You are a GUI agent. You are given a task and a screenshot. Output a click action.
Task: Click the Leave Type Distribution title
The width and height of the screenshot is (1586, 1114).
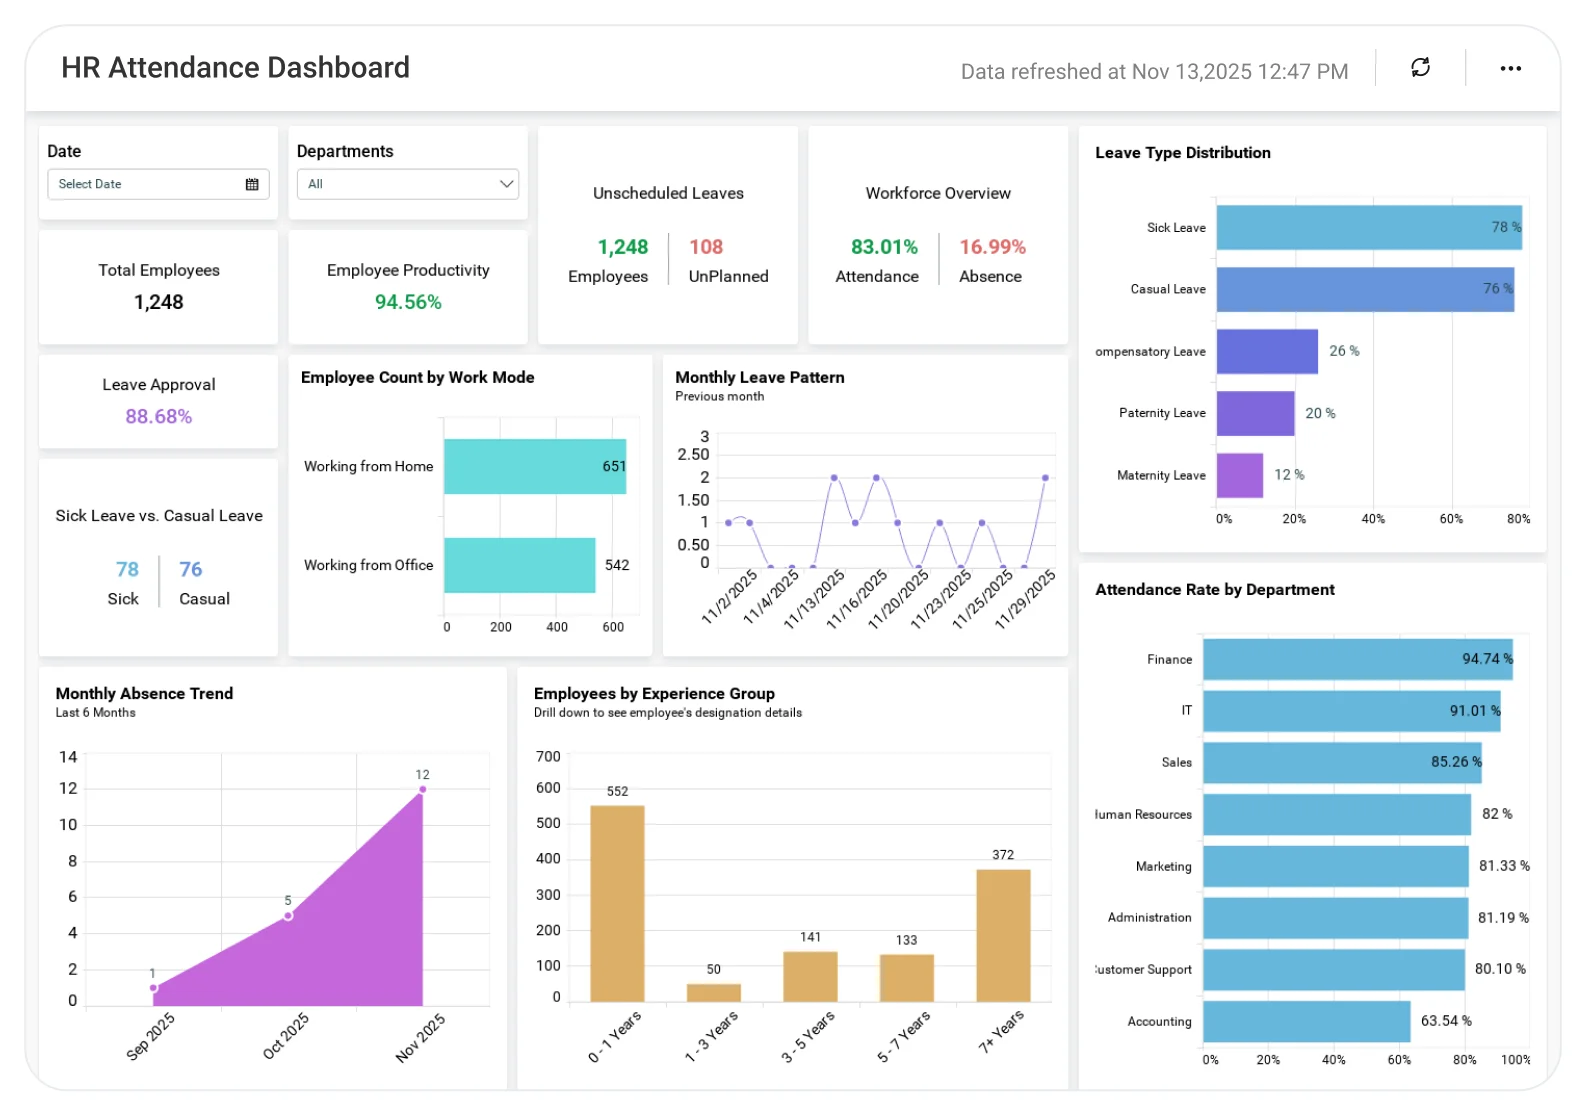[x=1183, y=152]
